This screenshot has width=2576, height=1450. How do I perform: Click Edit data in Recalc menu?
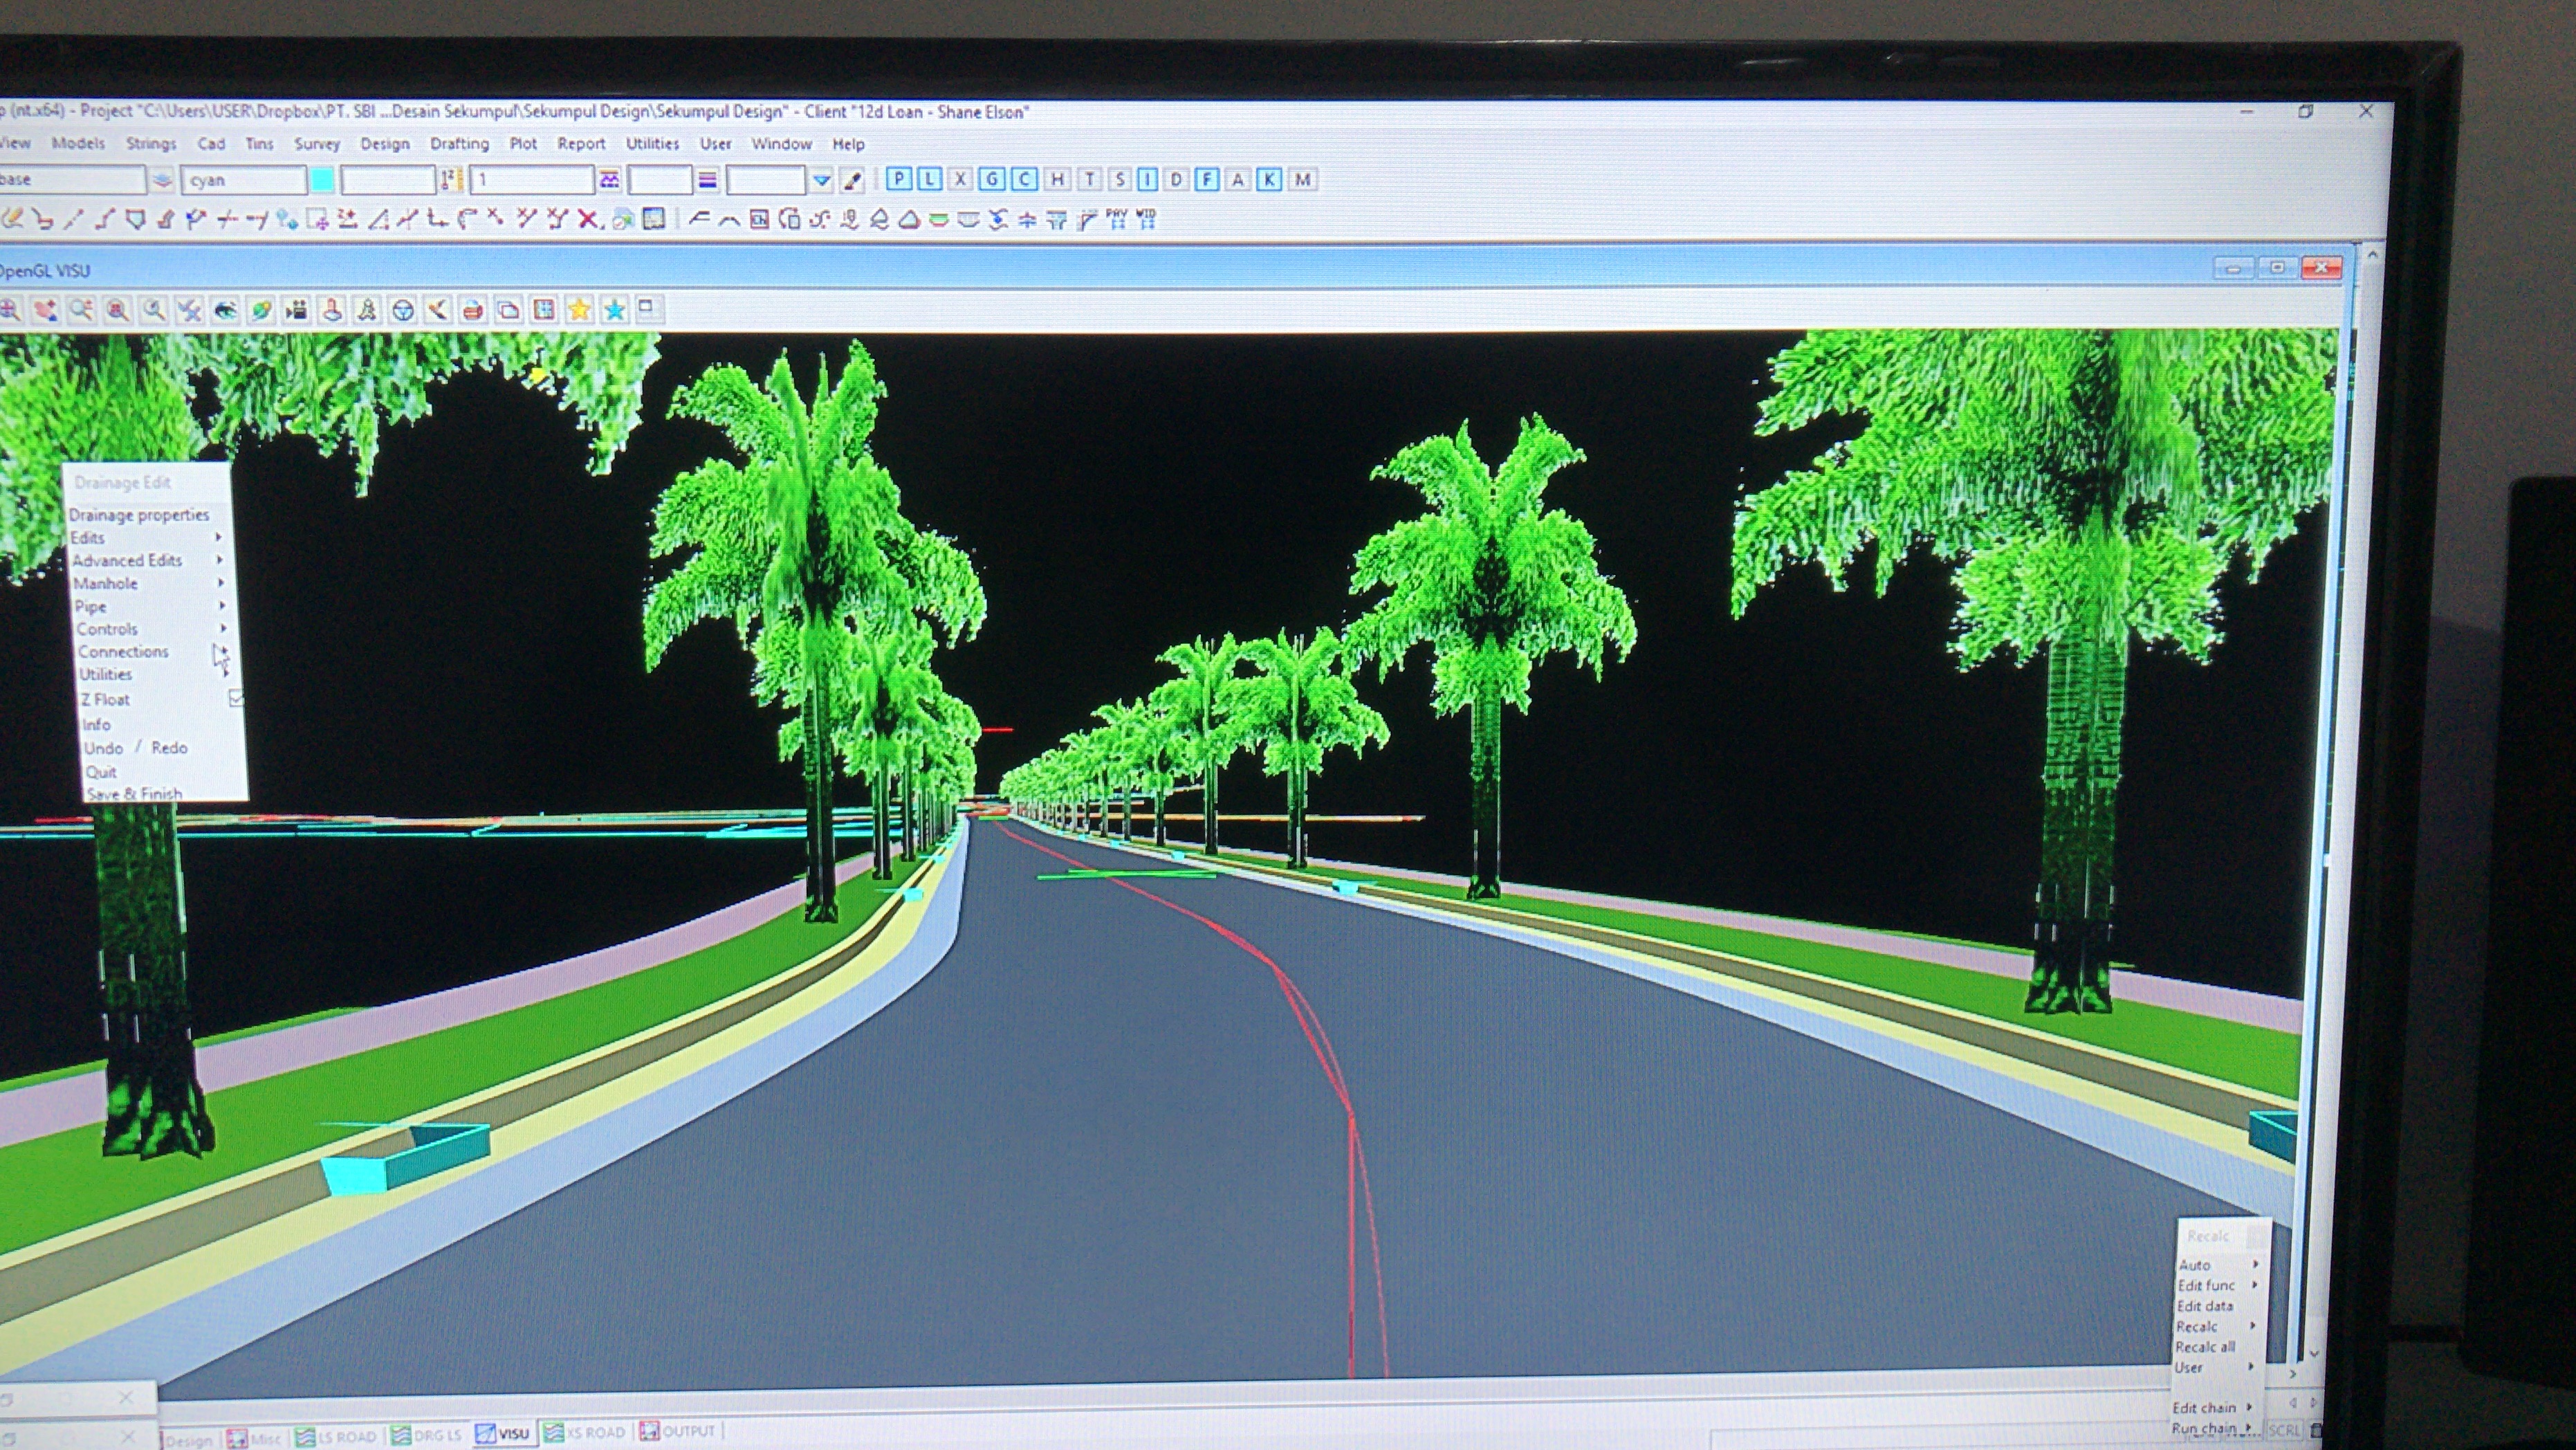coord(2205,1305)
